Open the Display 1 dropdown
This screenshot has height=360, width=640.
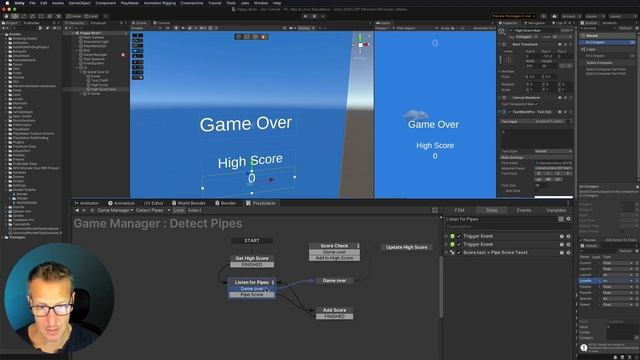point(385,28)
